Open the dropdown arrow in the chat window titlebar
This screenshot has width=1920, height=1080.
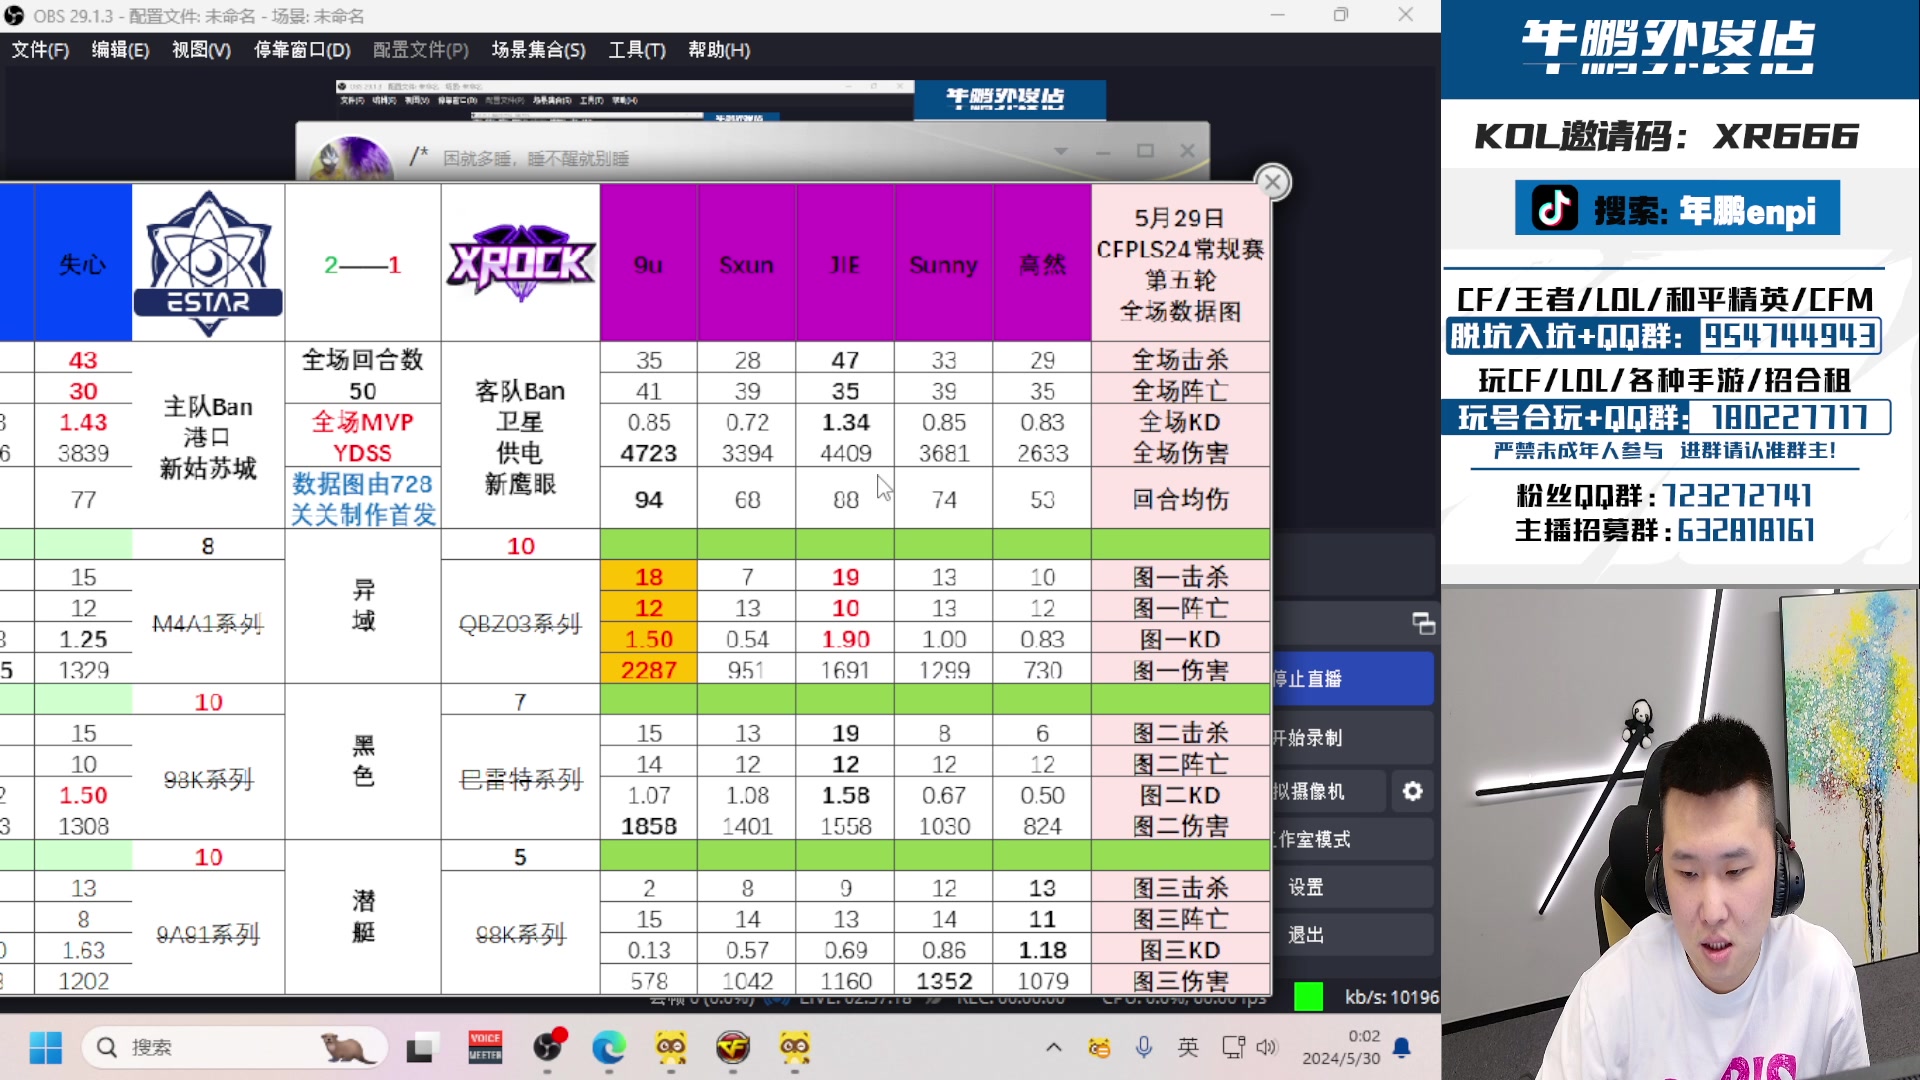(1061, 151)
